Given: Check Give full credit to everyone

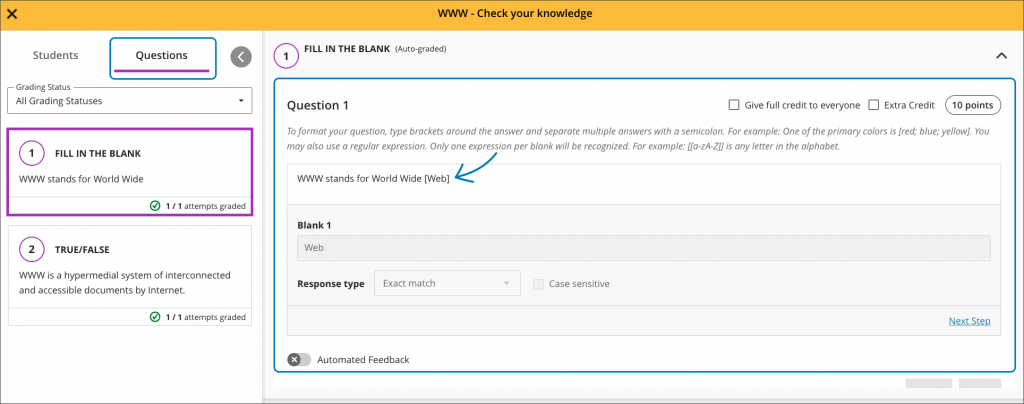Looking at the screenshot, I should coord(734,105).
